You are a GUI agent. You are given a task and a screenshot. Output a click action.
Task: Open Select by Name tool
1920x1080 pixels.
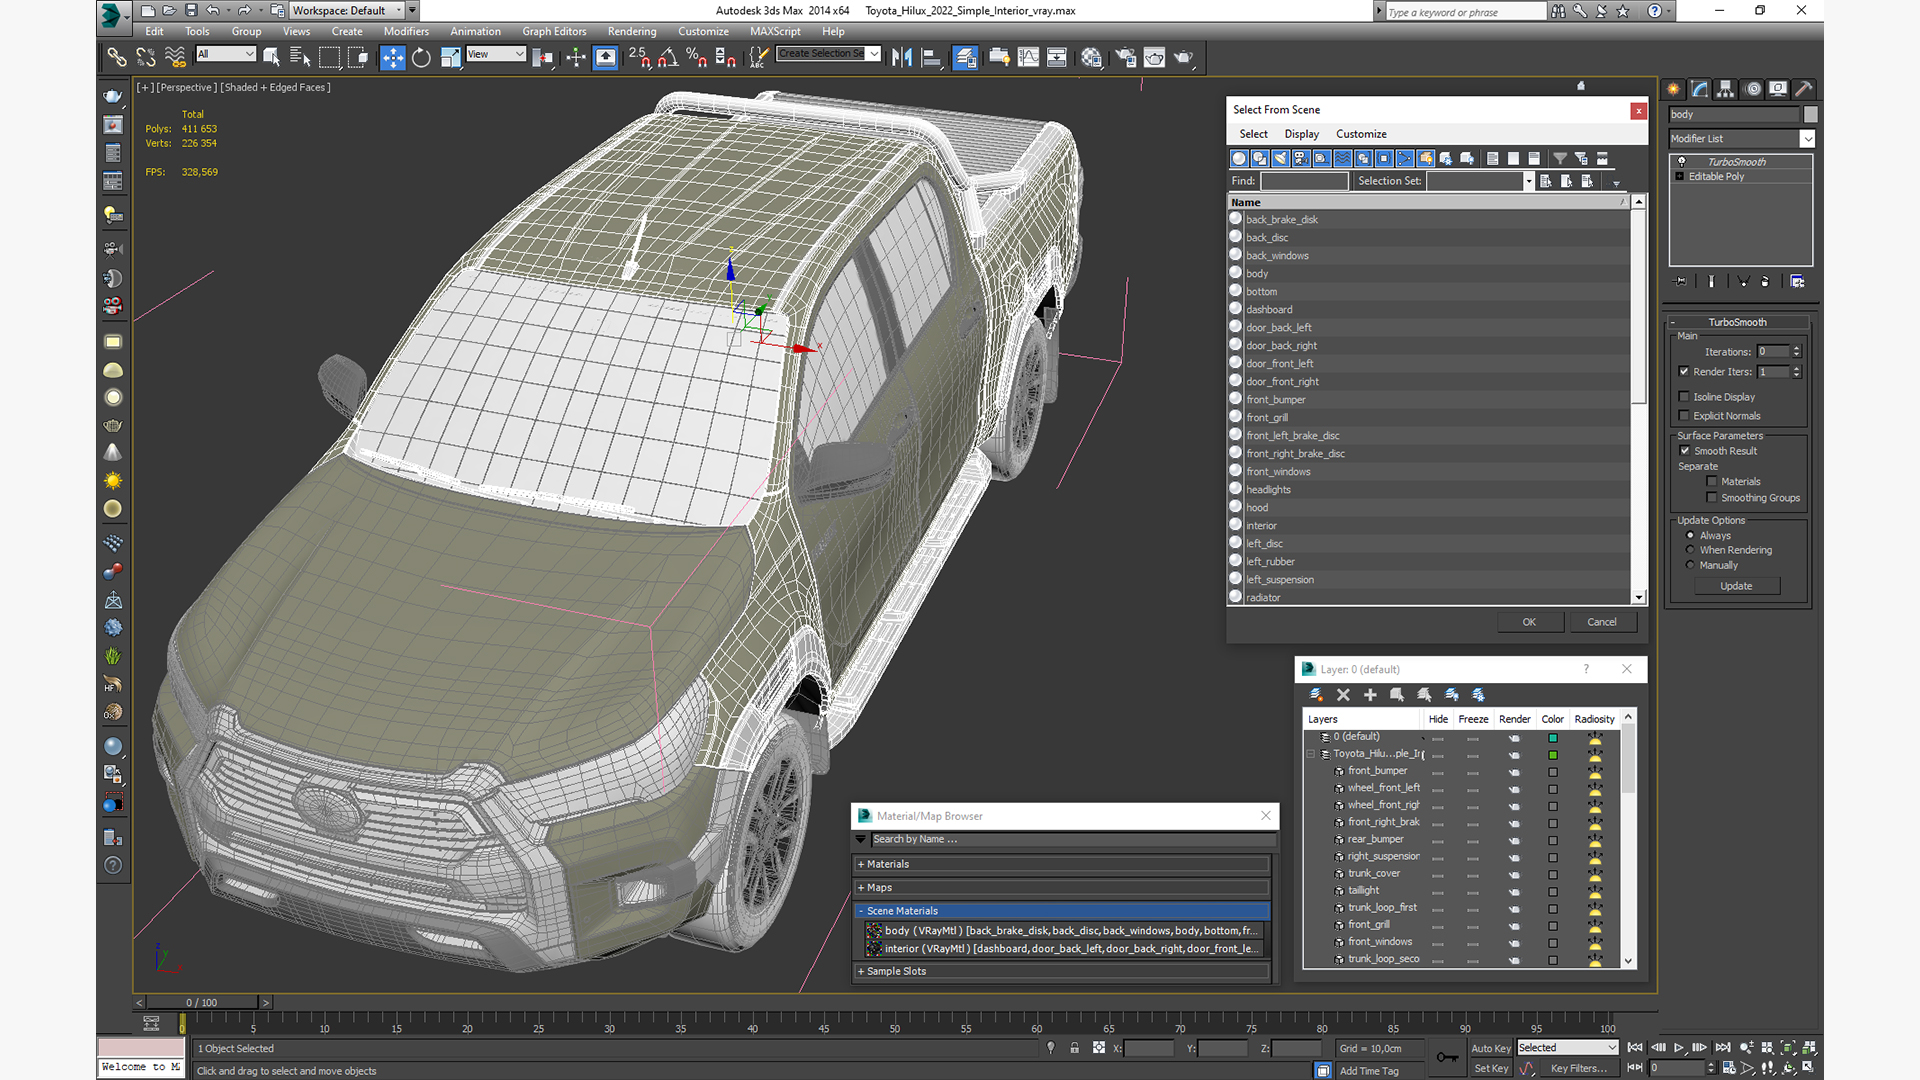(299, 58)
